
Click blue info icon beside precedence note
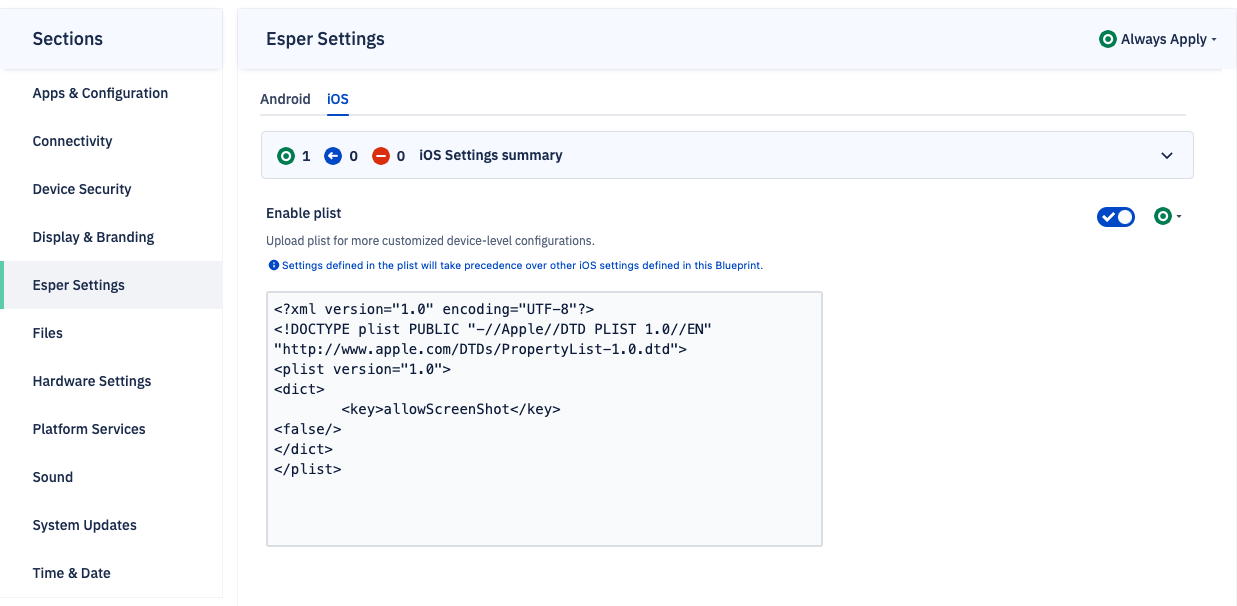pos(273,266)
